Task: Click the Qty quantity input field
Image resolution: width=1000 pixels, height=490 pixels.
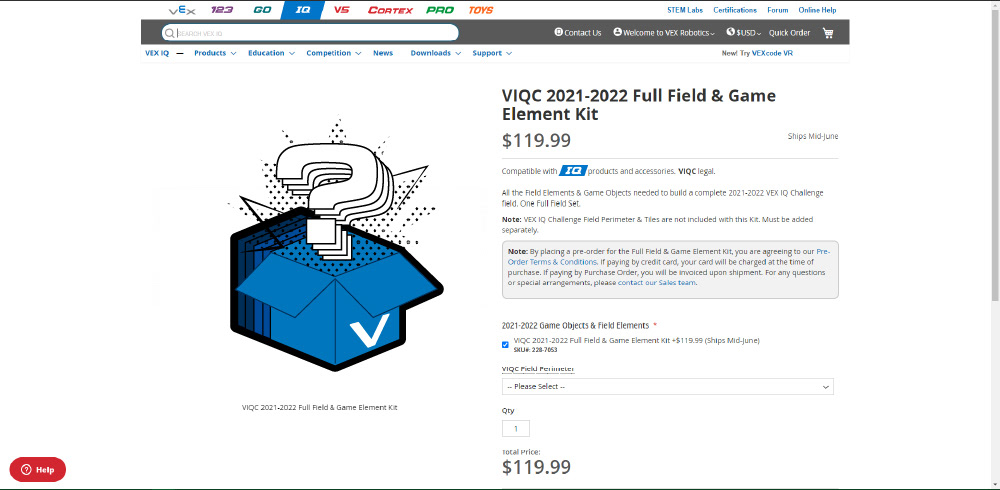Action: pyautogui.click(x=515, y=429)
